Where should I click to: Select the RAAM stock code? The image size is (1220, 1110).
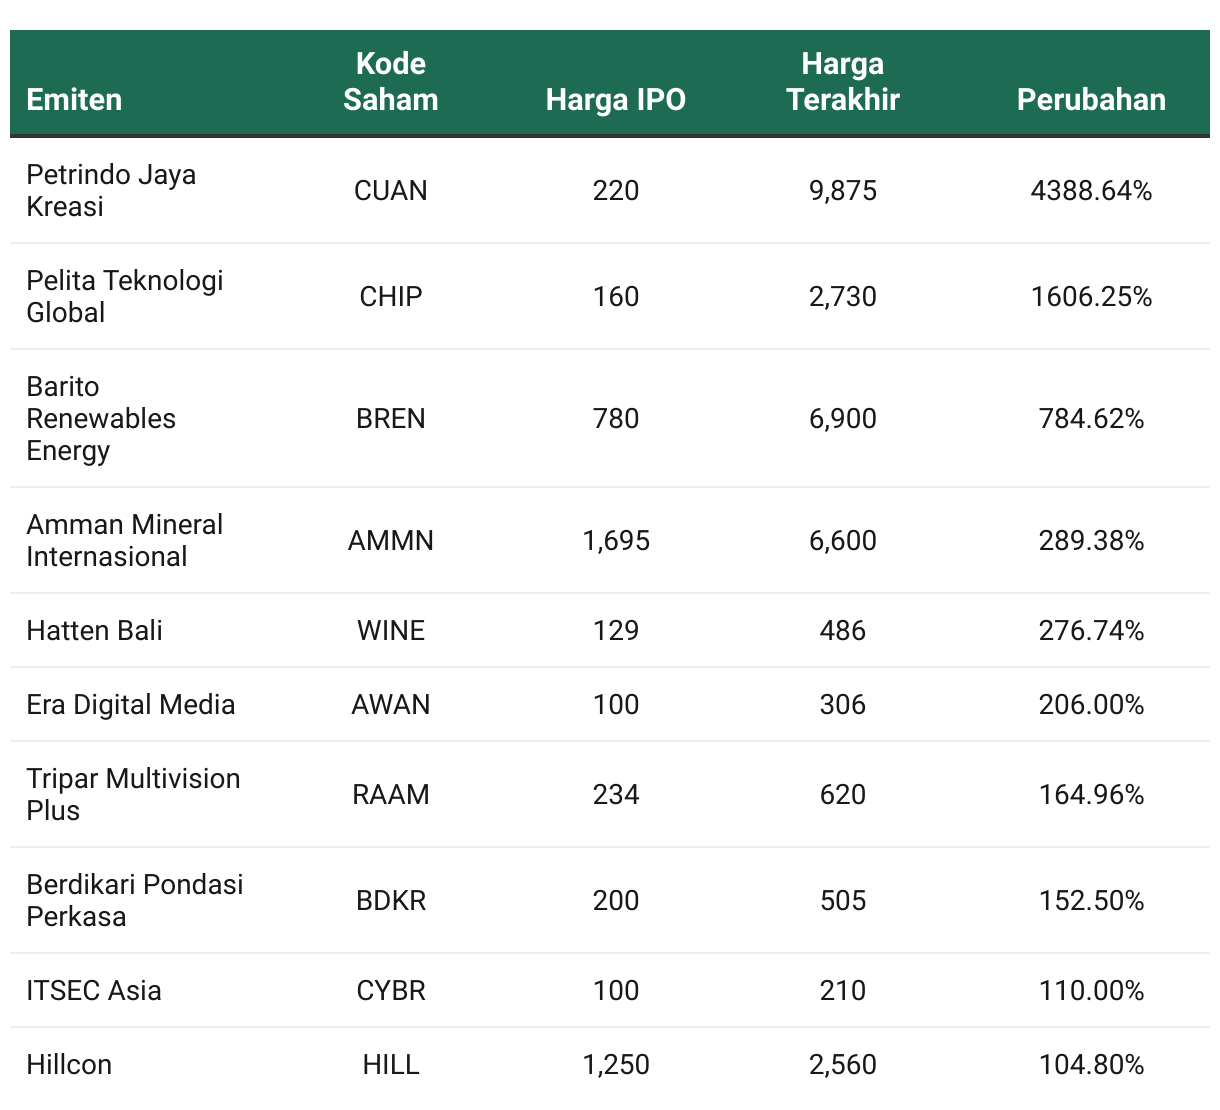390,794
